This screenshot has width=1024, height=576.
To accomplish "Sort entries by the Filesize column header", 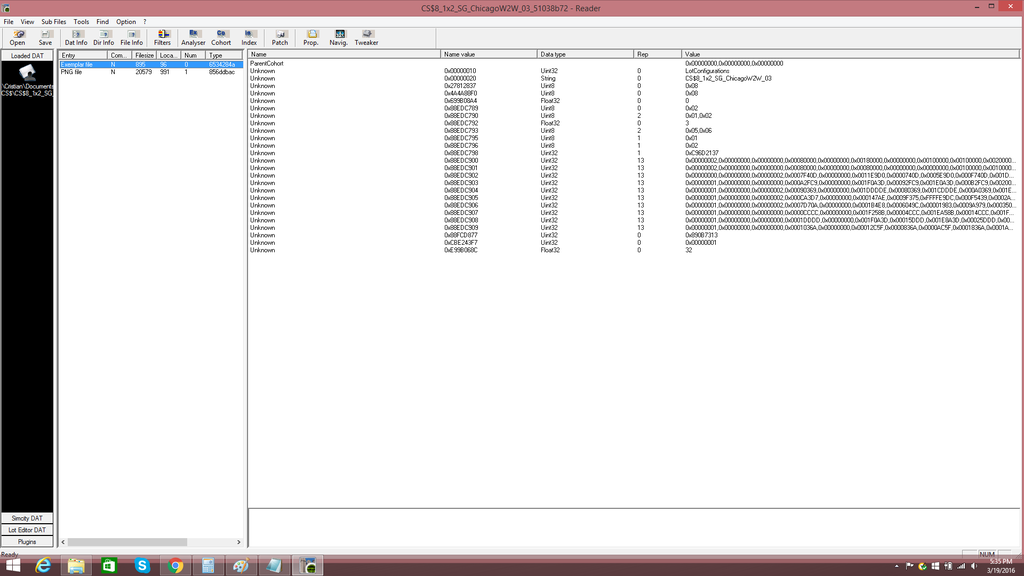I will 144,55.
